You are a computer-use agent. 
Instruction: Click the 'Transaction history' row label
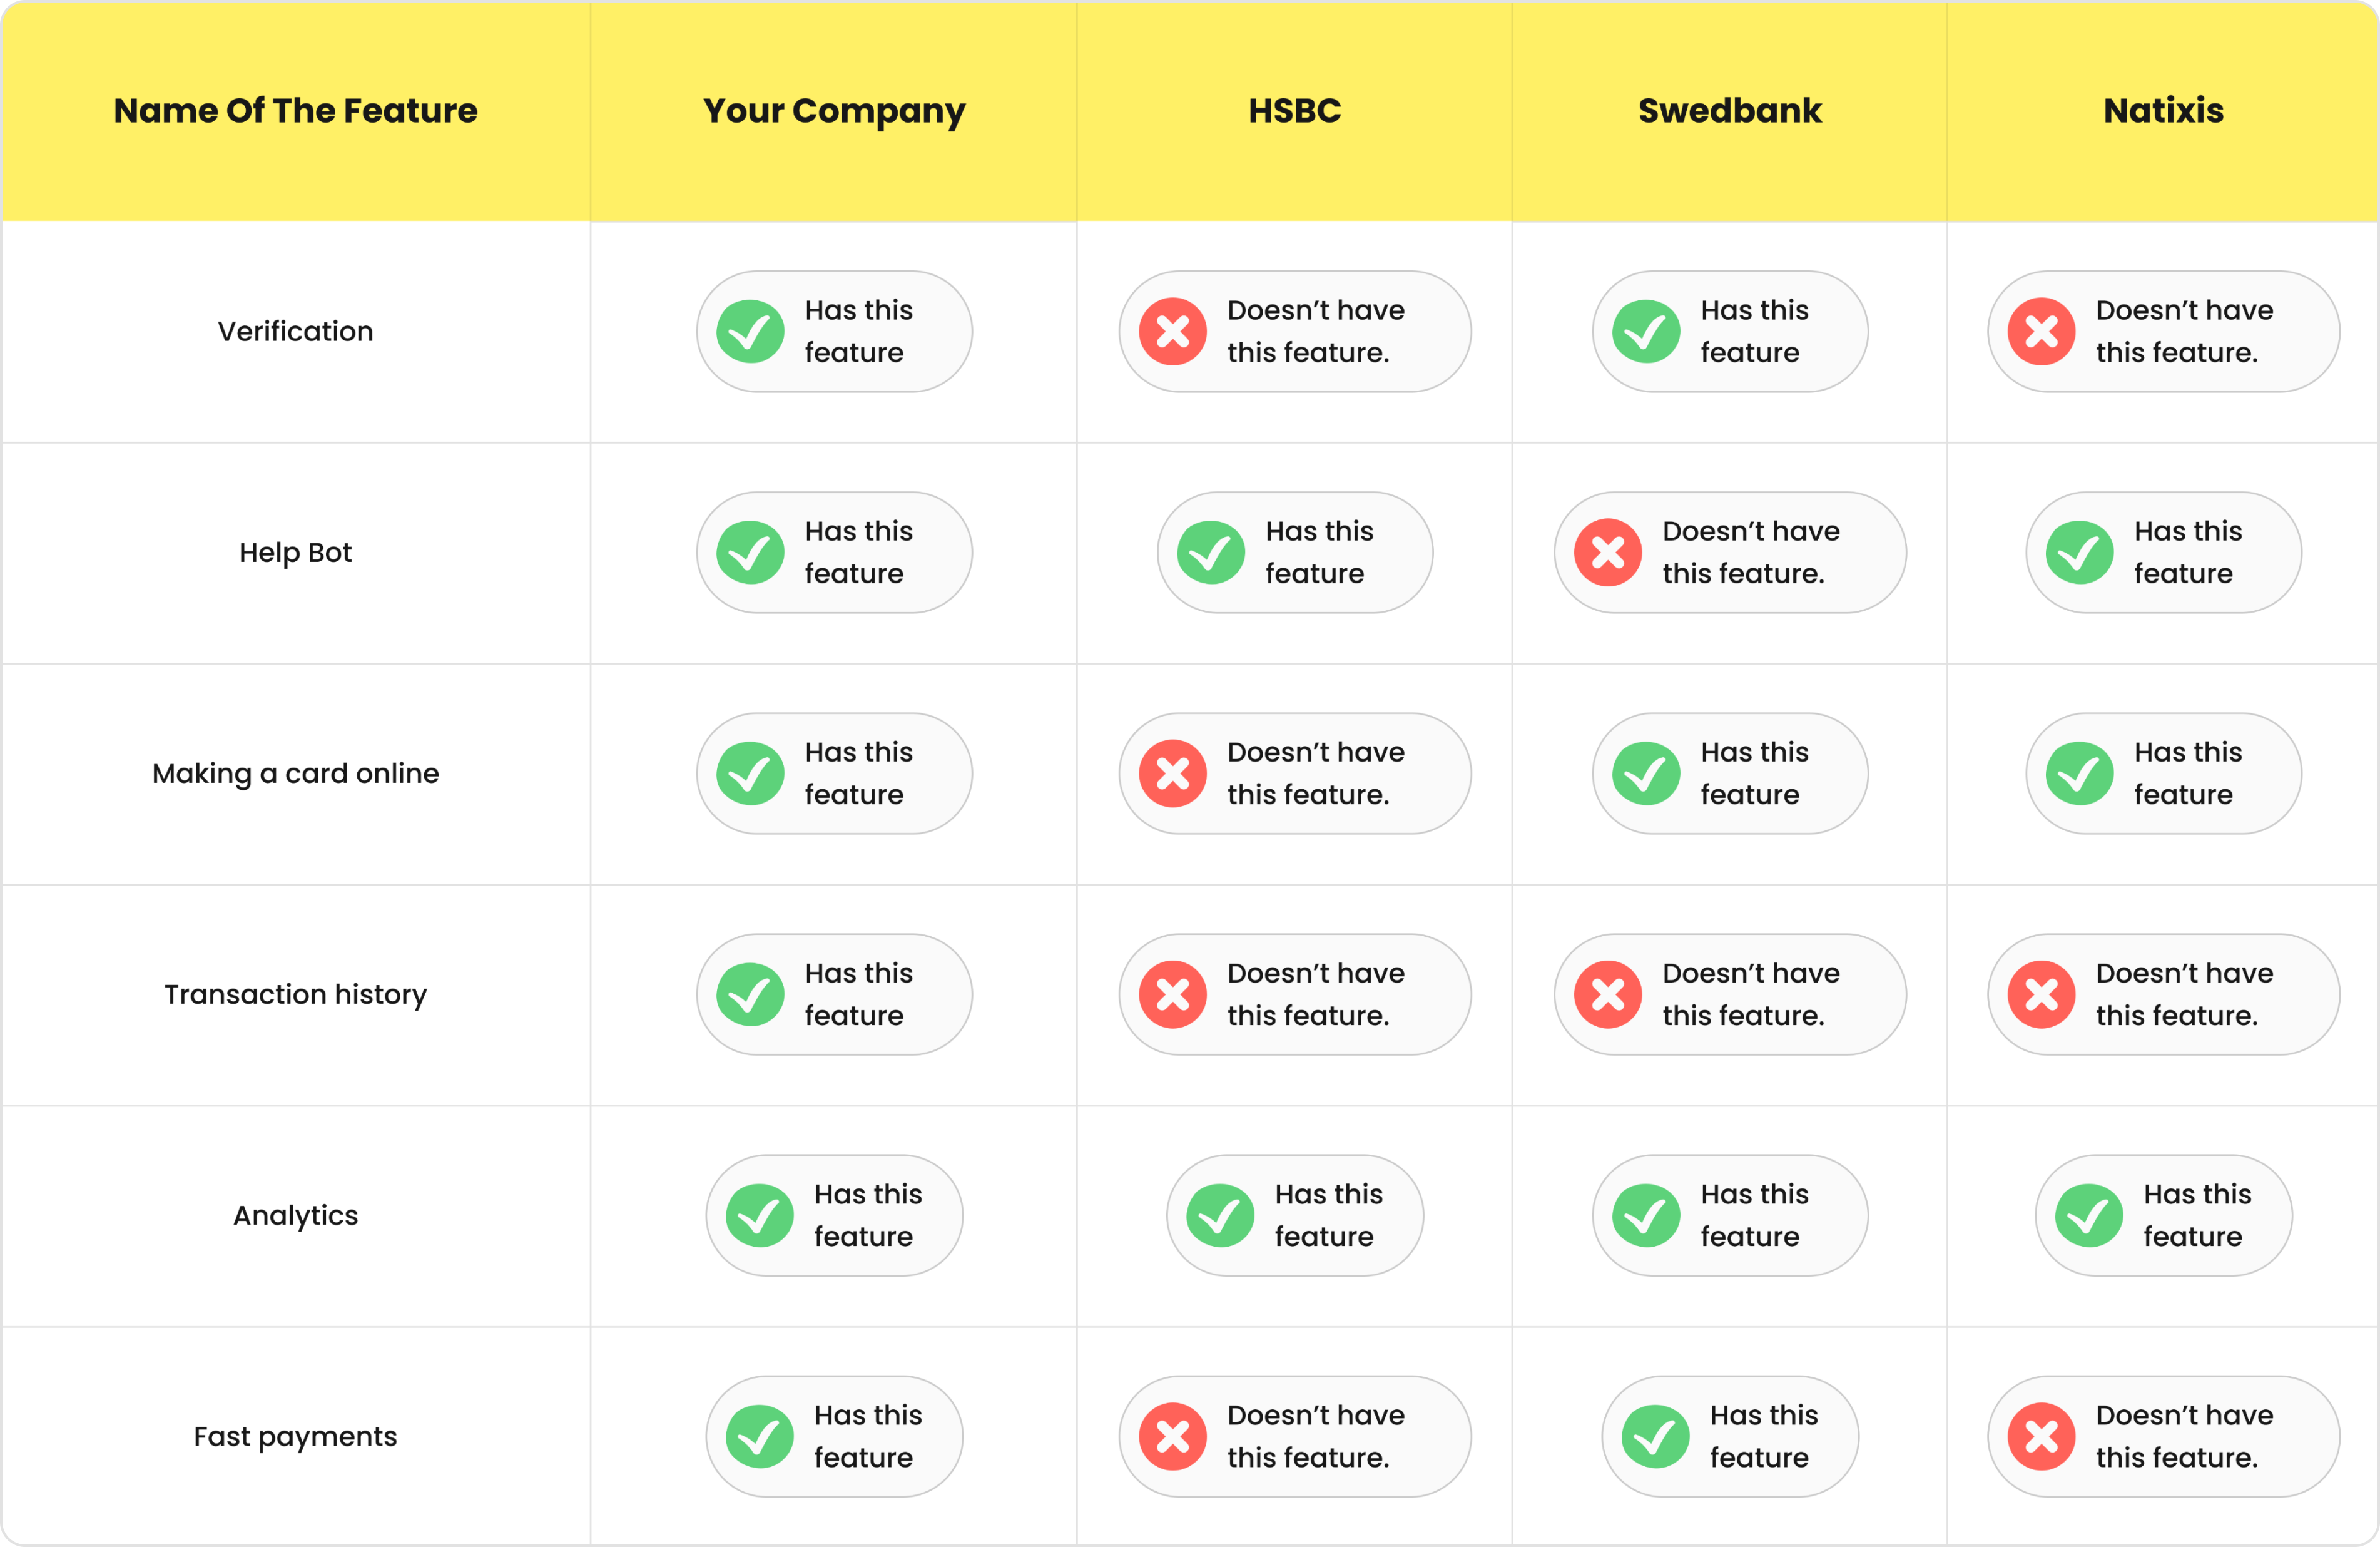point(296,995)
